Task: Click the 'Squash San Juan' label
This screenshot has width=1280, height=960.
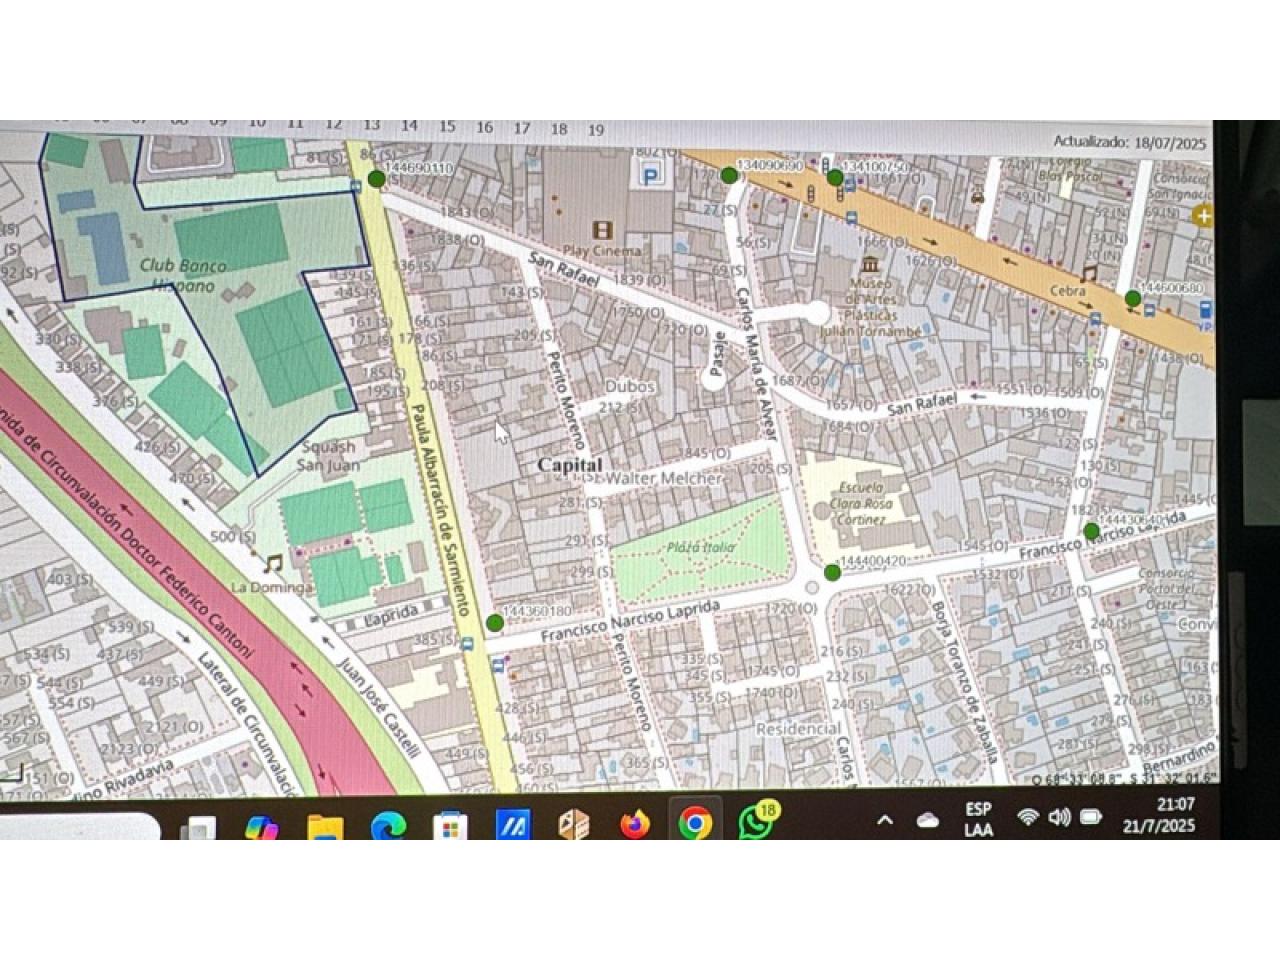Action: pyautogui.click(x=328, y=456)
